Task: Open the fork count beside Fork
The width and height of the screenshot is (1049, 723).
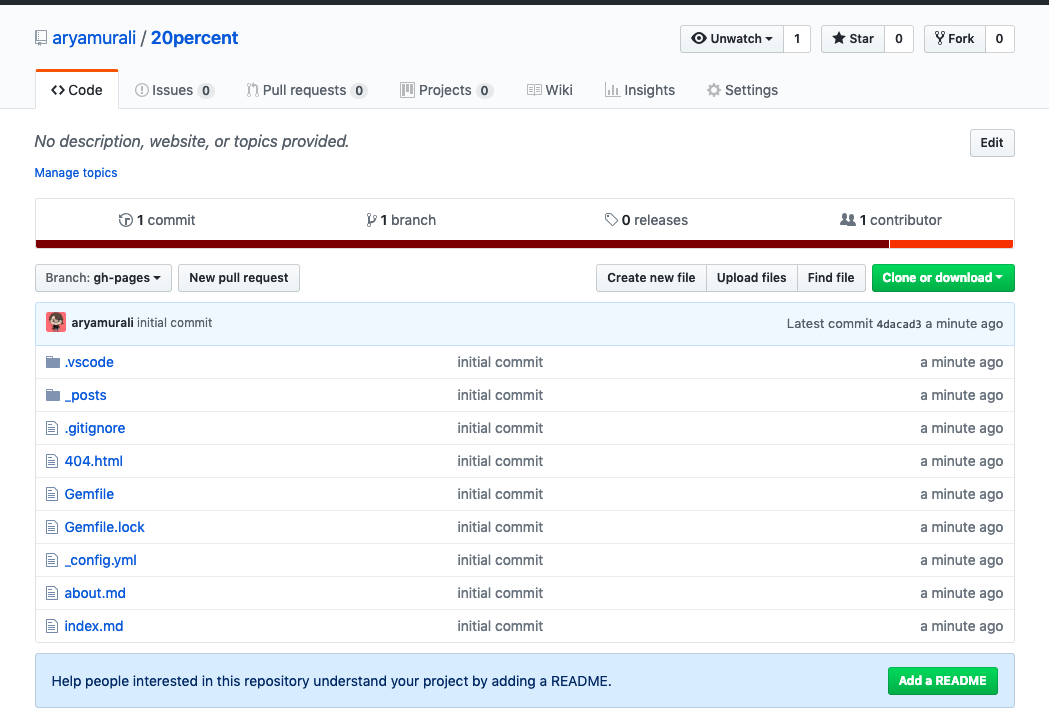Action: coord(999,39)
